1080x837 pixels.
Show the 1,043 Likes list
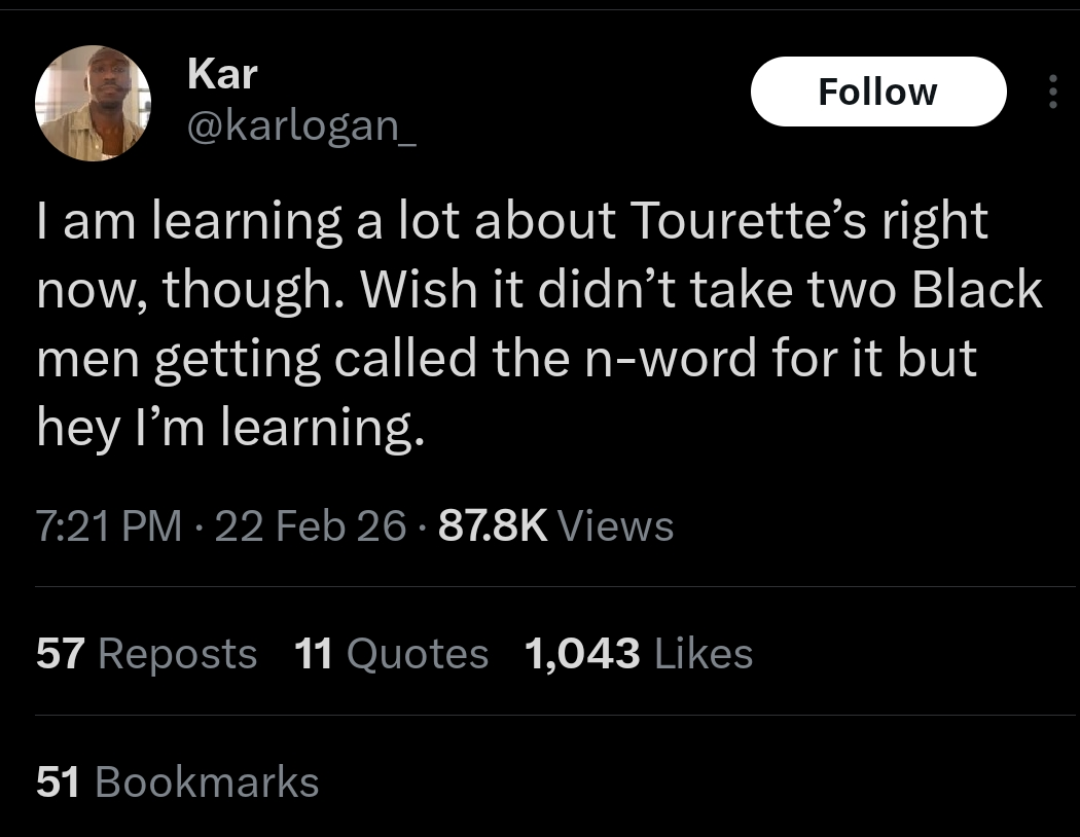pos(638,654)
